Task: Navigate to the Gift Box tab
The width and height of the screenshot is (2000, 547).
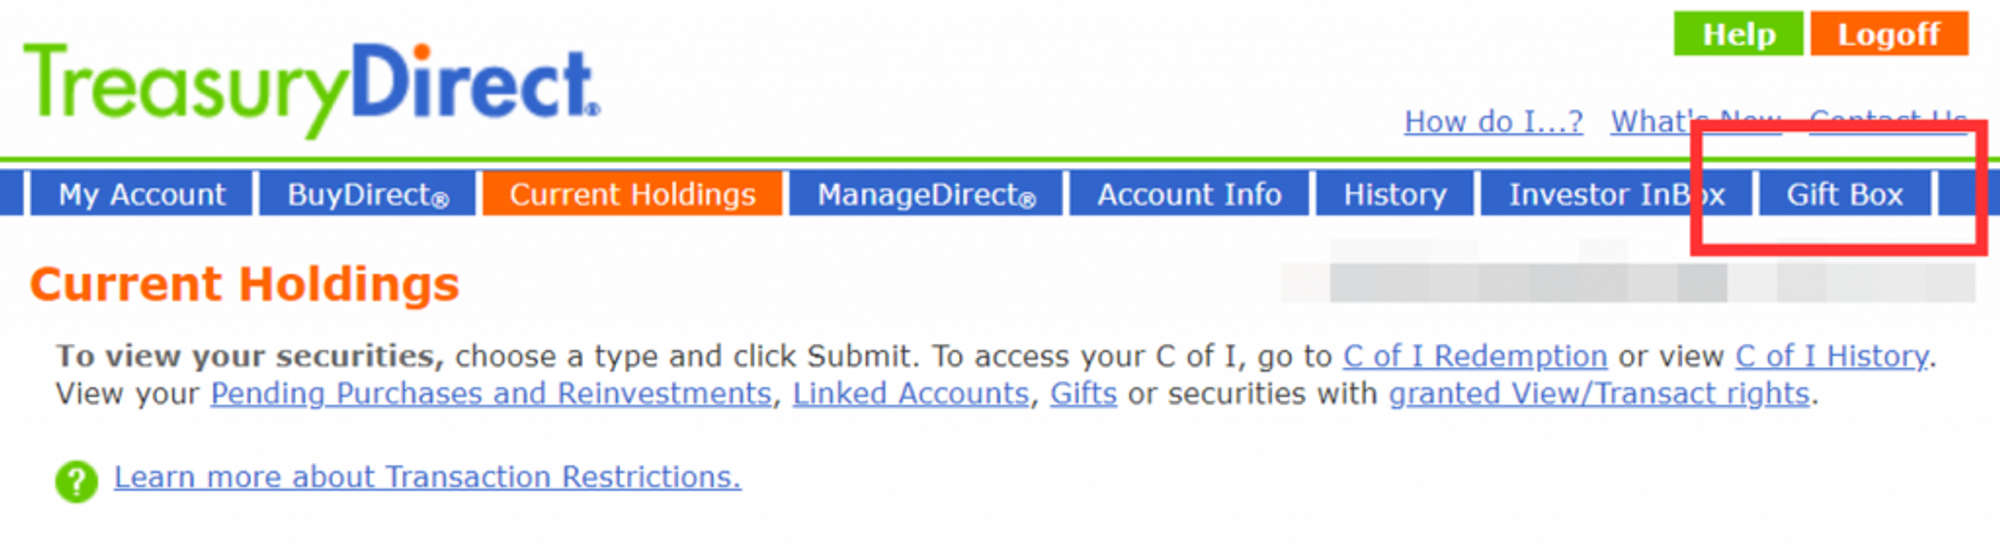Action: 1845,194
